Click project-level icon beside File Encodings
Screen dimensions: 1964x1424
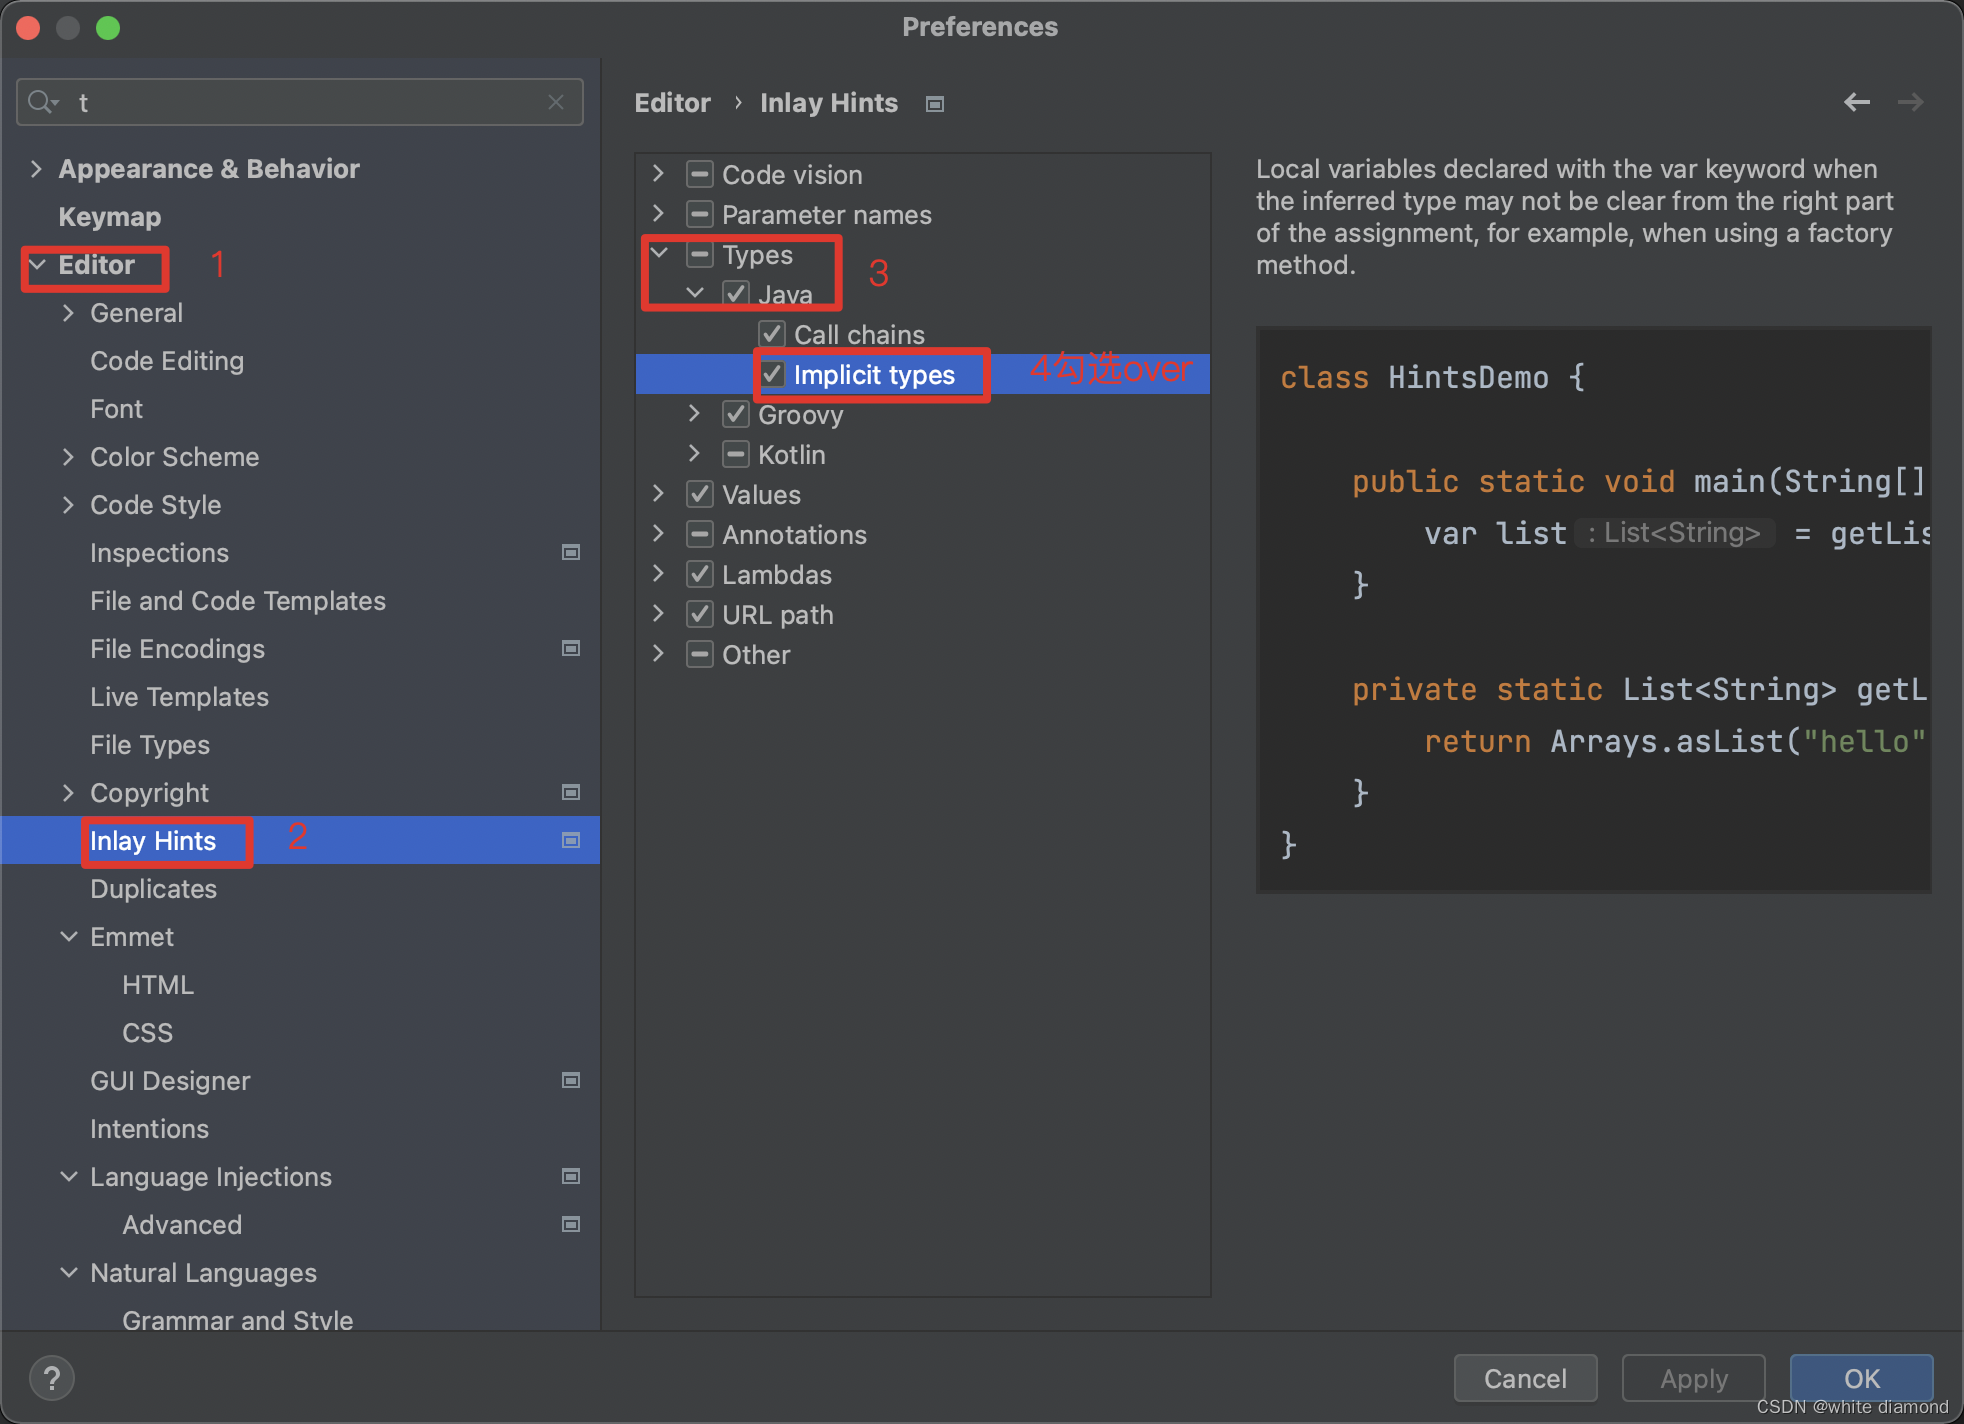coord(571,648)
